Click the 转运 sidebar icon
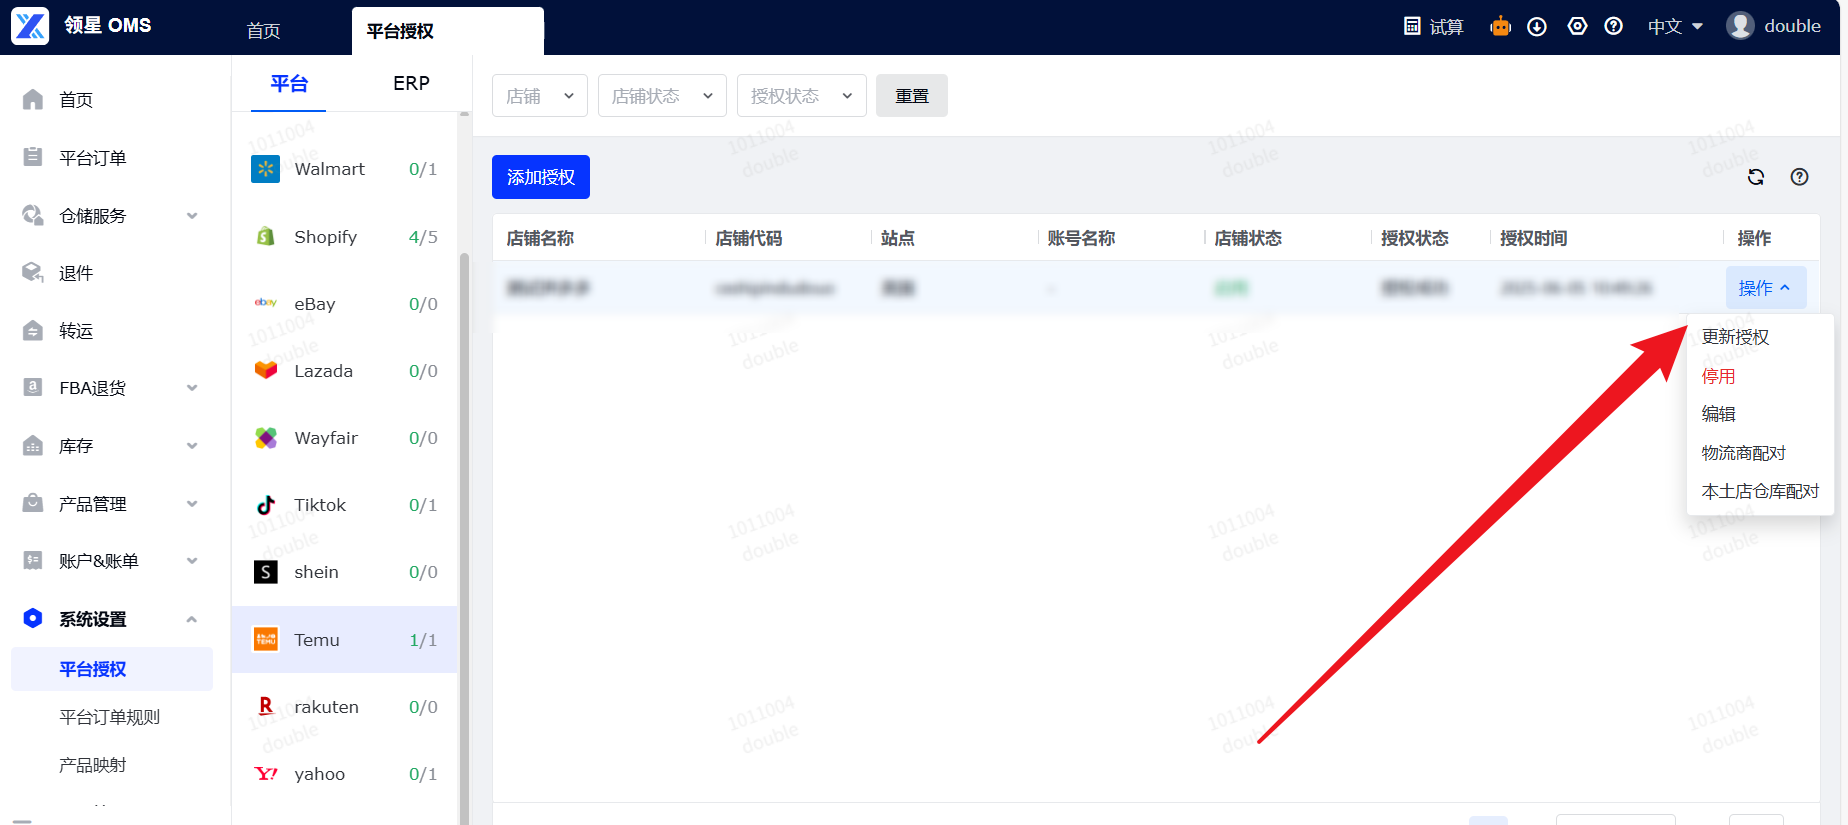Screen dimensions: 1848x825 [33, 330]
